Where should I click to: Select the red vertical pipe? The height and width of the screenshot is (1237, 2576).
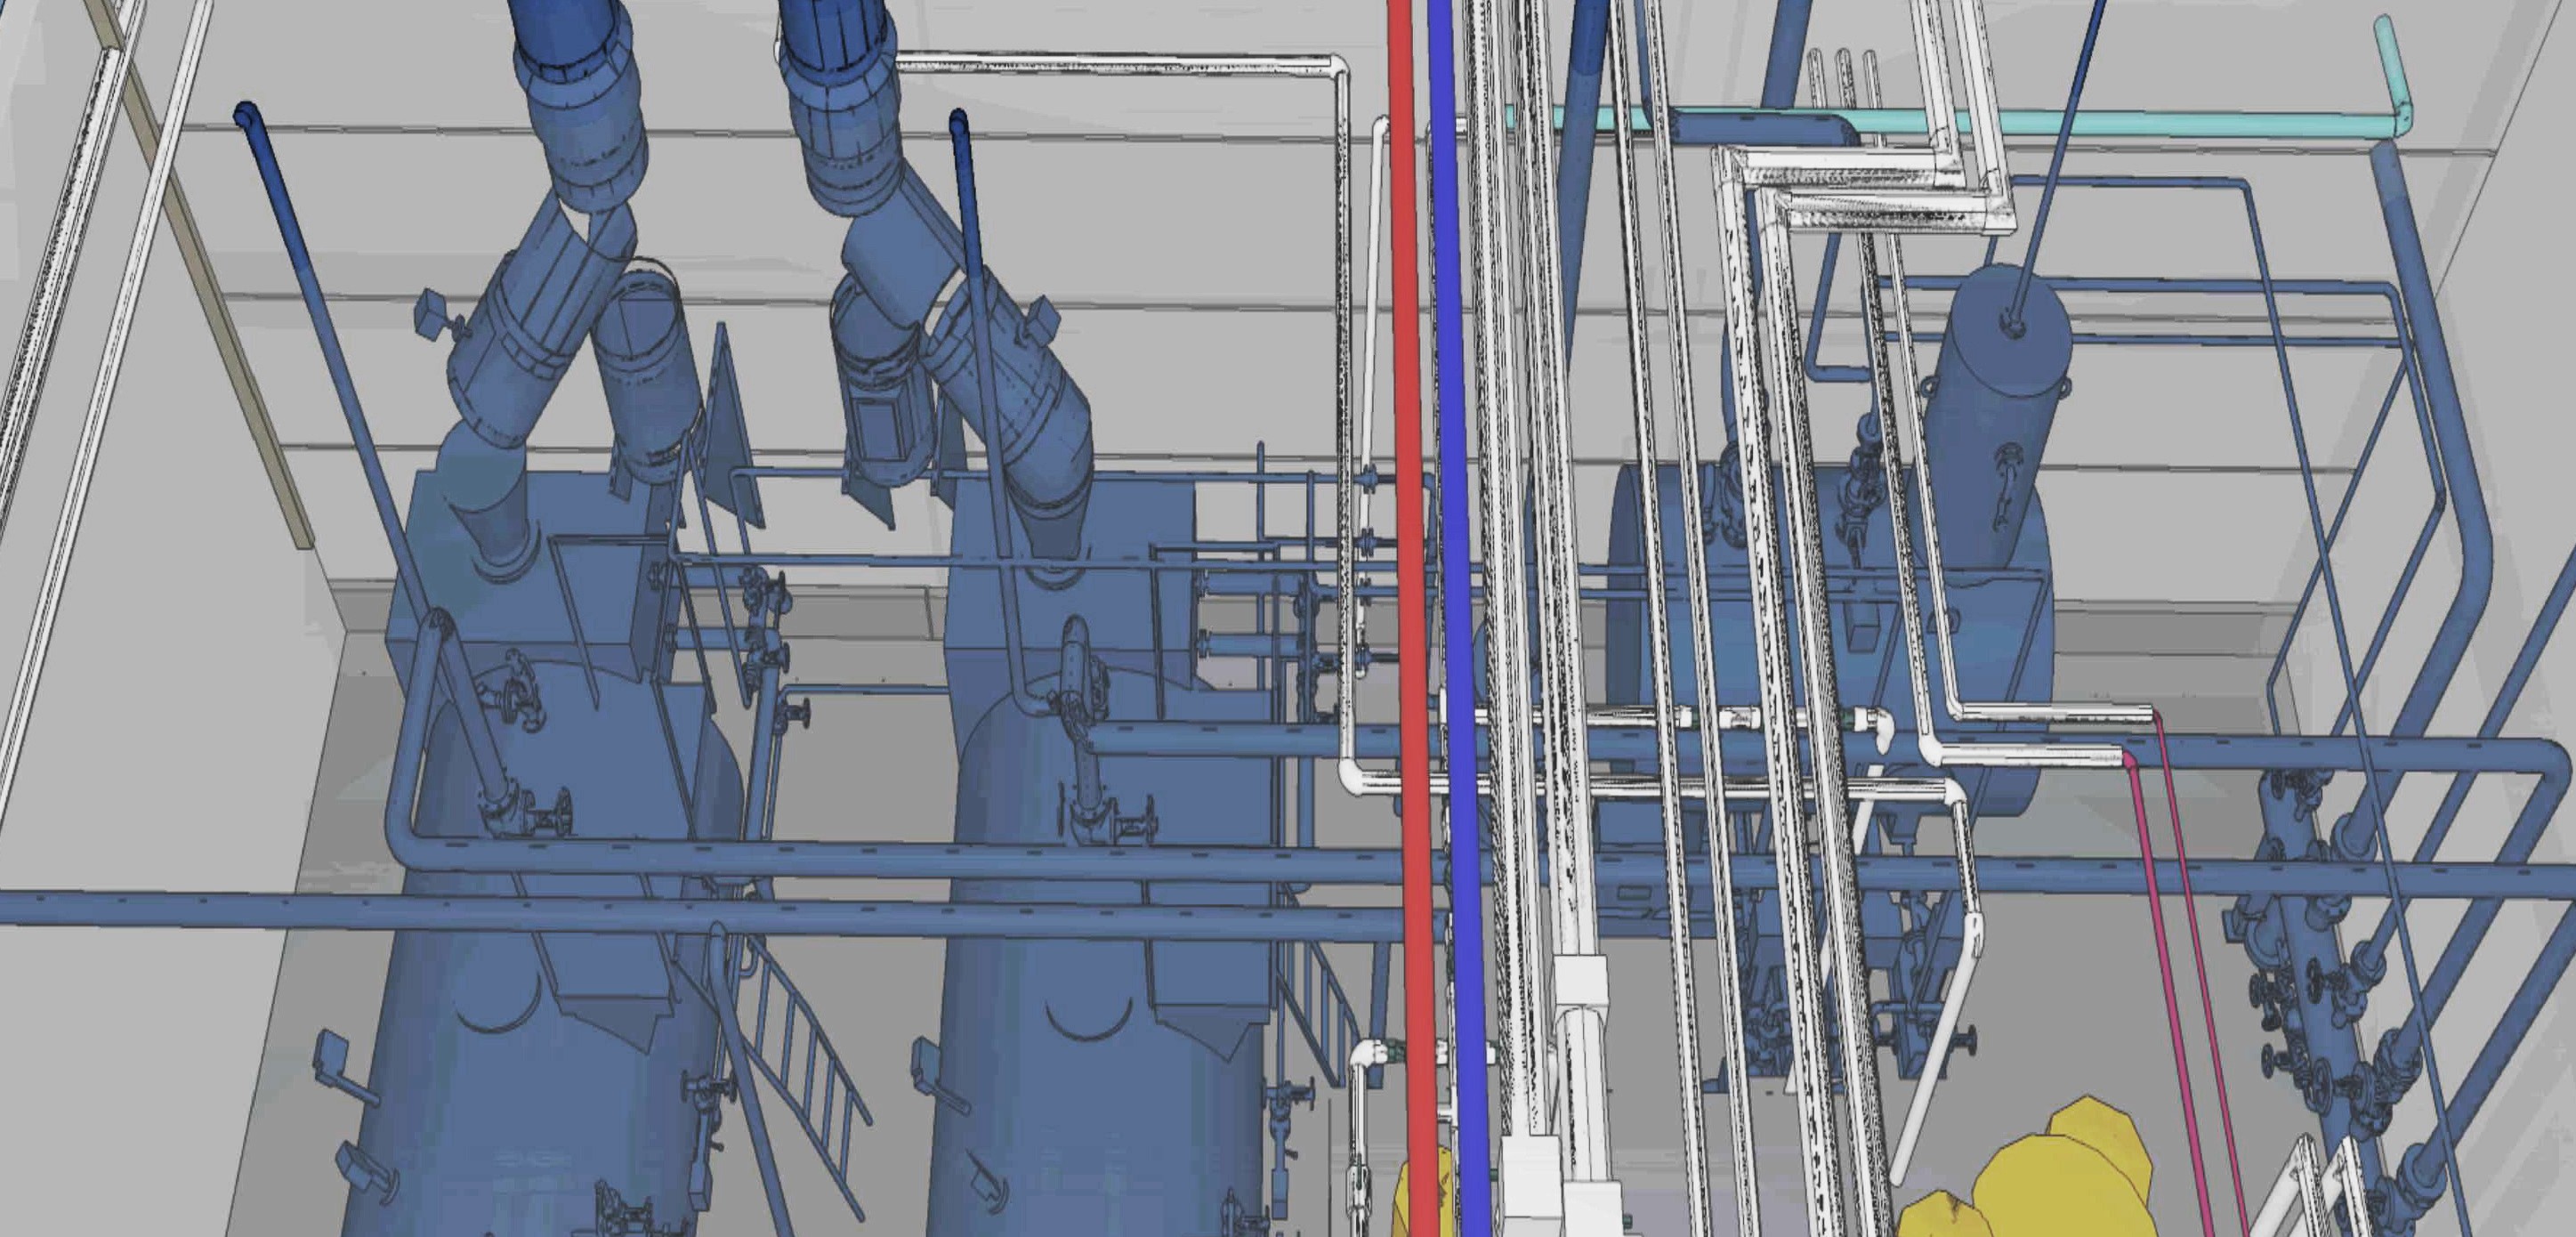tap(1411, 500)
